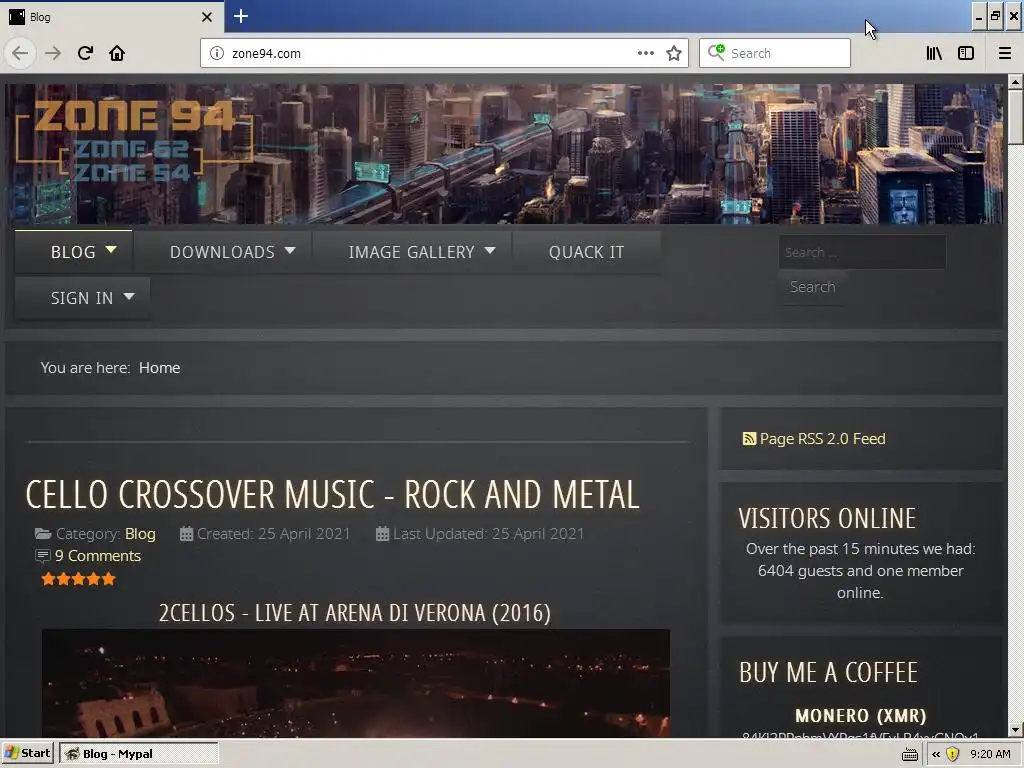Open the Windows Start button
This screenshot has width=1024, height=768.
28,754
